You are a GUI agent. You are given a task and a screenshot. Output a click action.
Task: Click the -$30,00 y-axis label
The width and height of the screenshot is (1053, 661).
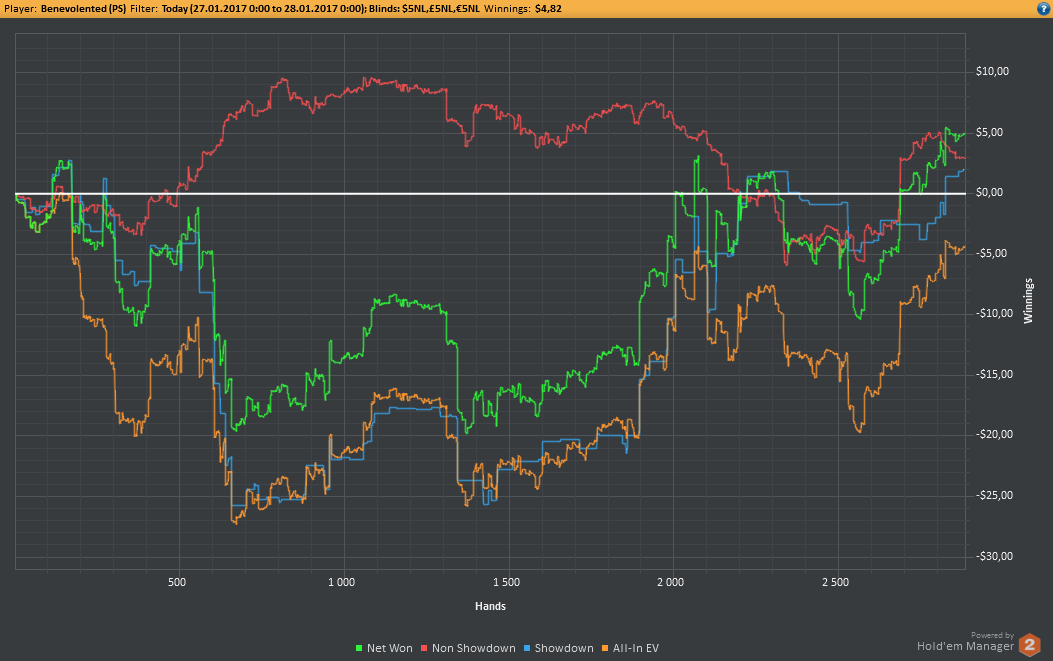pyautogui.click(x=994, y=556)
